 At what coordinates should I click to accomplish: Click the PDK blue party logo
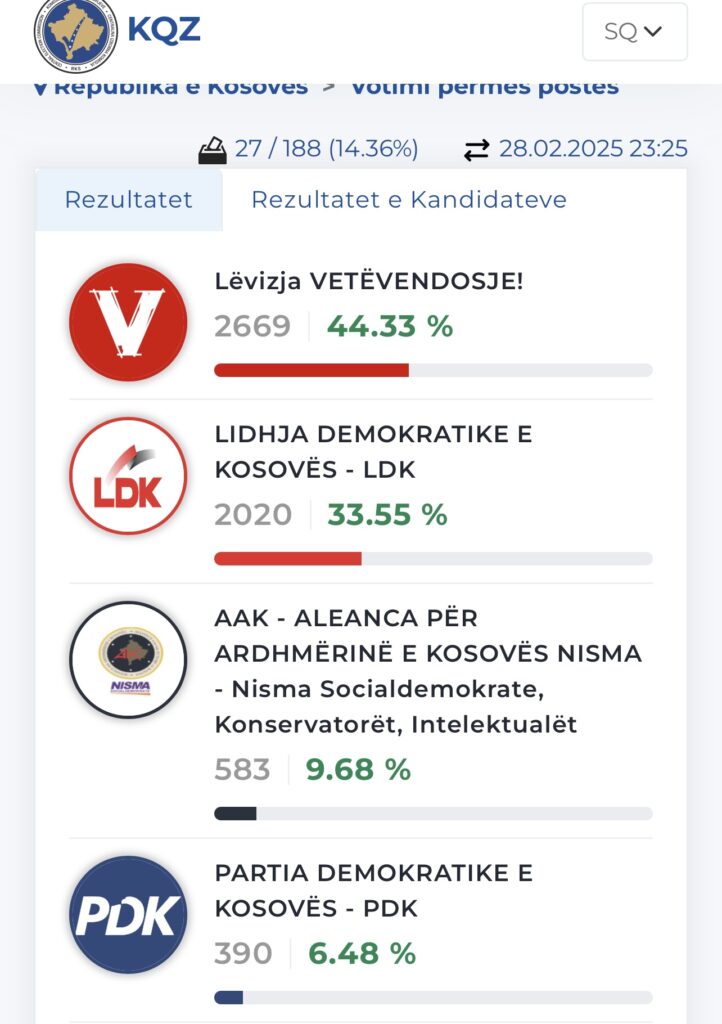point(128,914)
